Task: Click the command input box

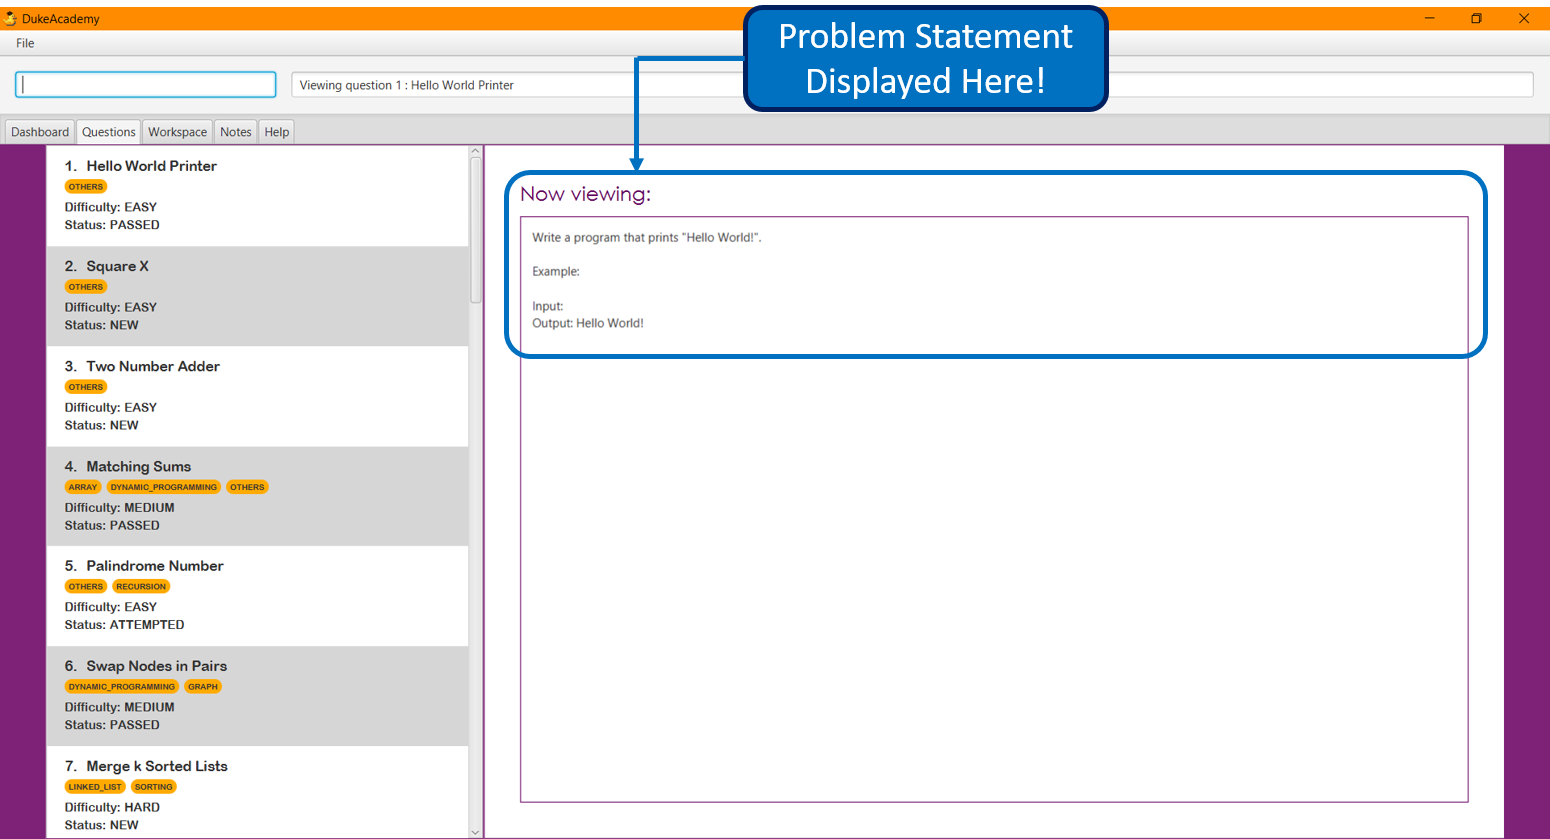Action: [x=146, y=85]
